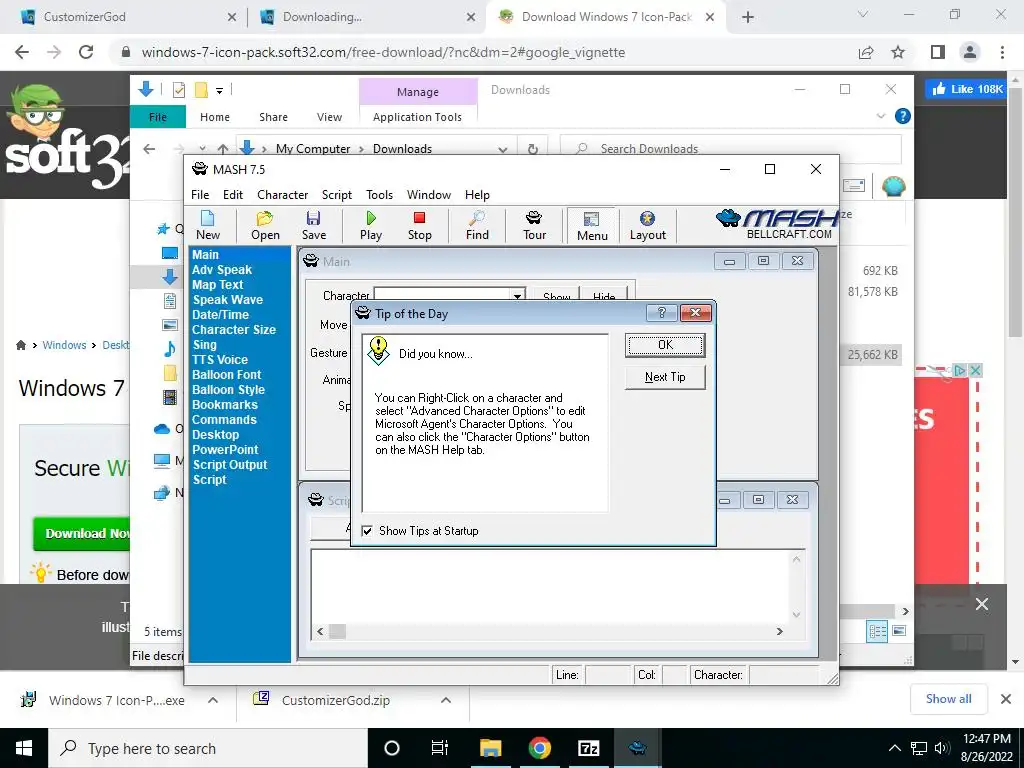Open the Help menu in MASH
Screen dimensions: 1024x768
pyautogui.click(x=477, y=195)
